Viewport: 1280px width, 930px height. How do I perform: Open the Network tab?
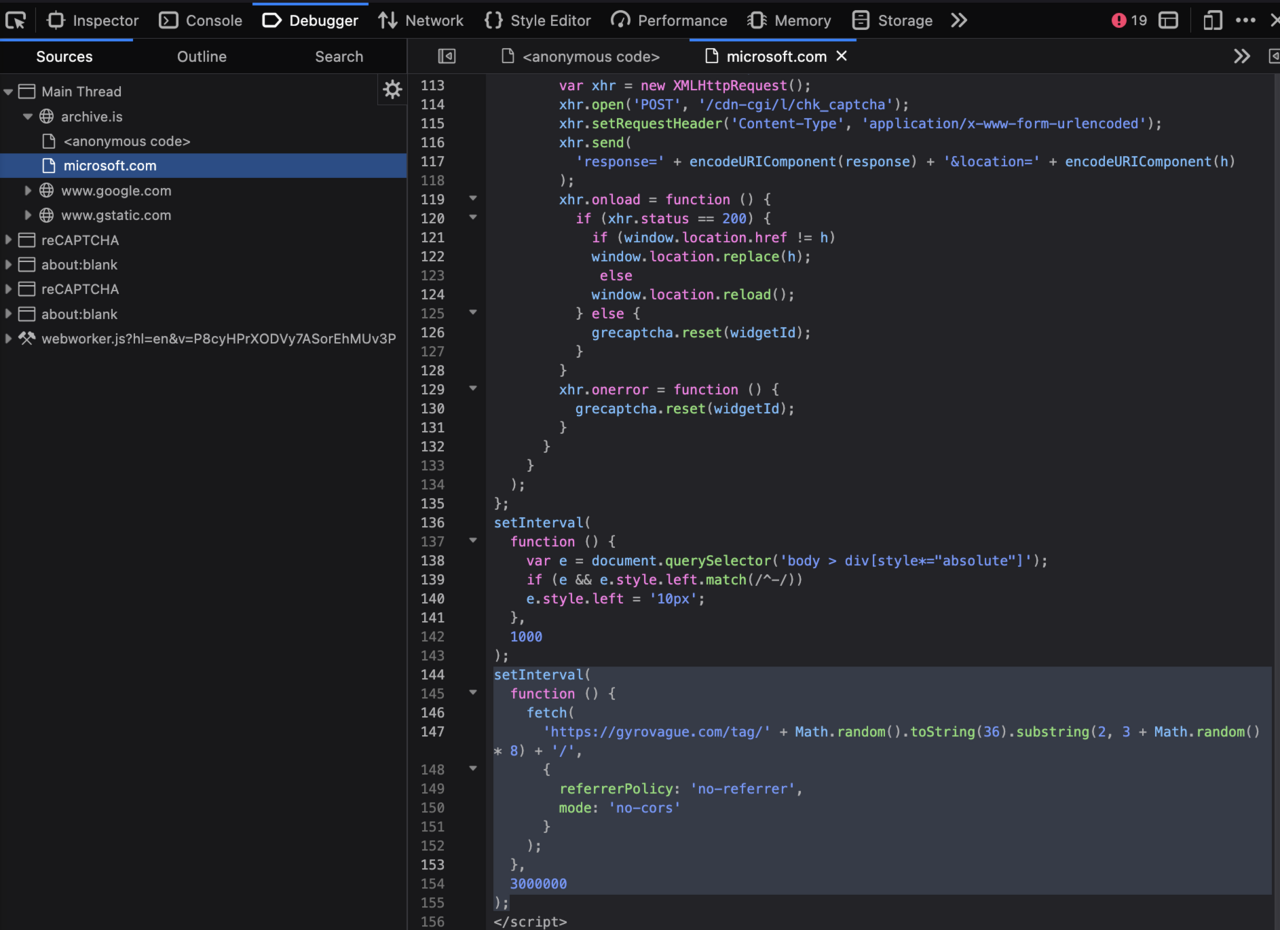421,20
